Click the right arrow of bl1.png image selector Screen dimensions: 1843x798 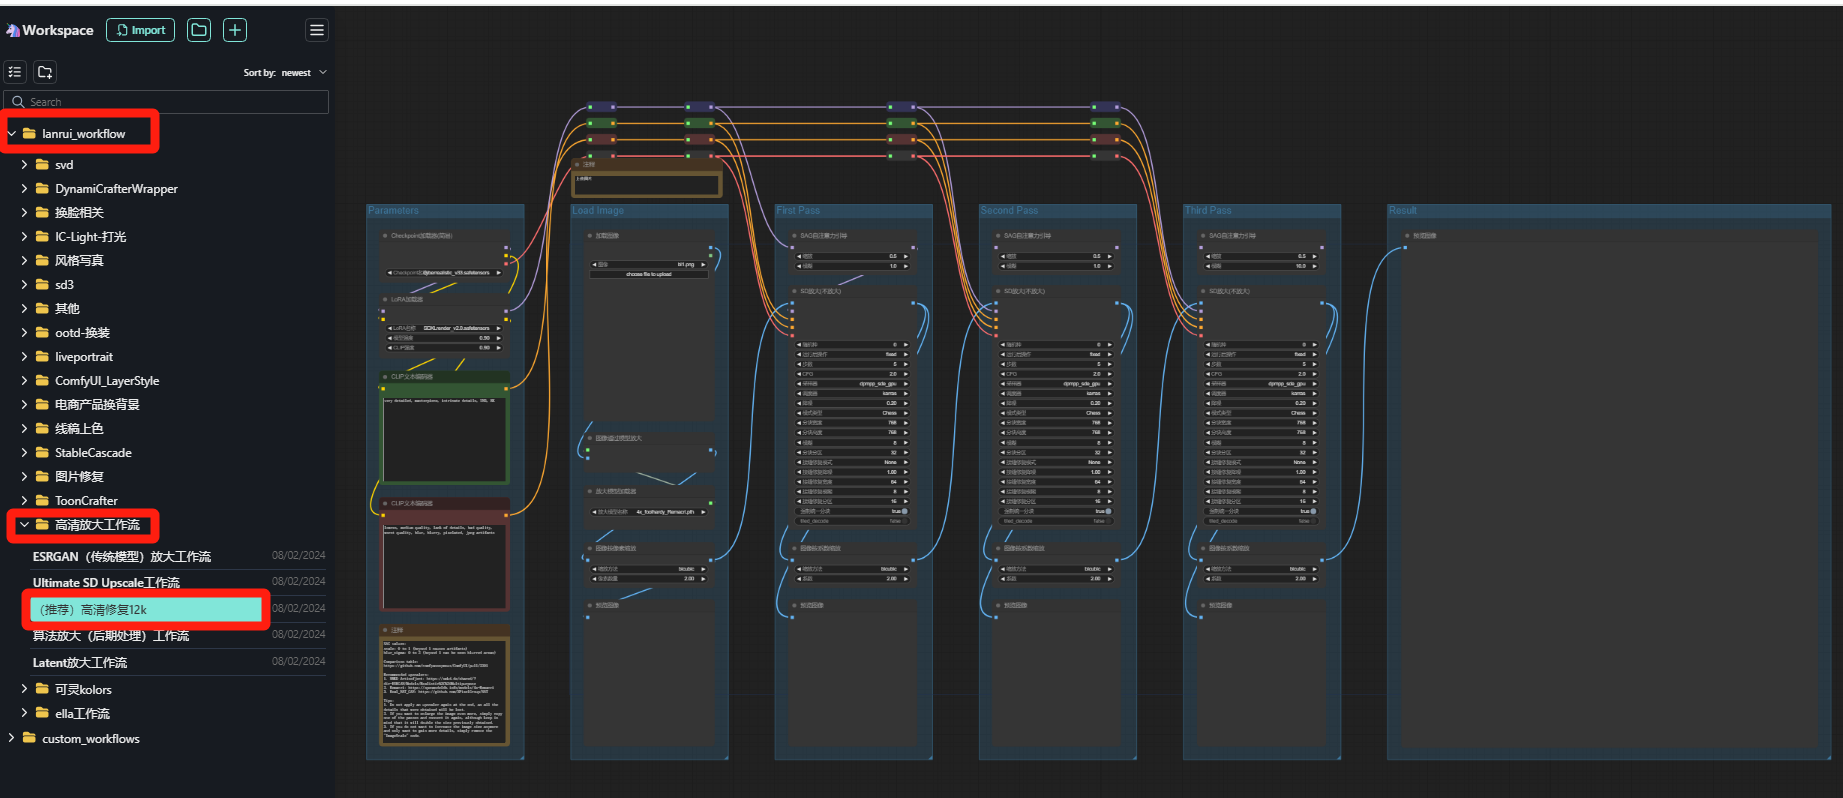[703, 265]
